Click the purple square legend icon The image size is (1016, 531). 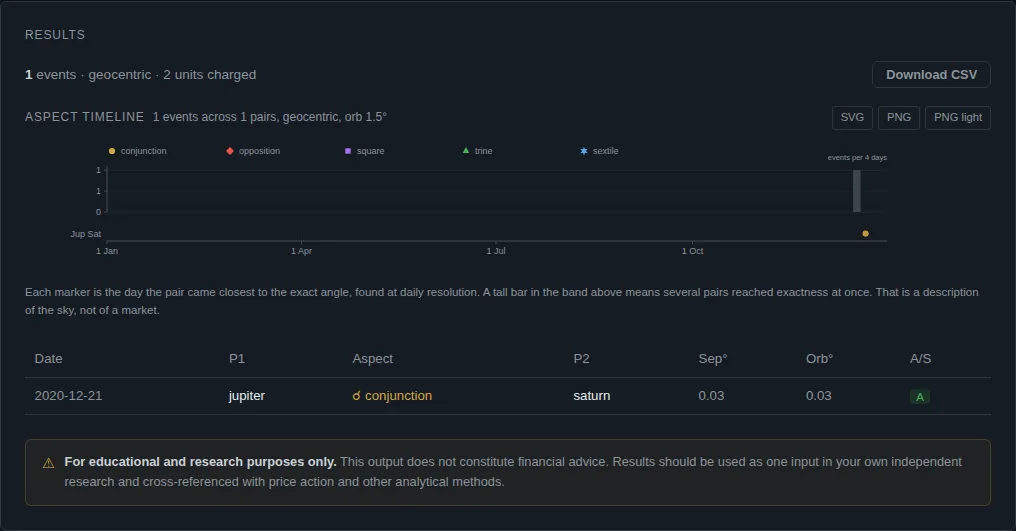(x=348, y=151)
